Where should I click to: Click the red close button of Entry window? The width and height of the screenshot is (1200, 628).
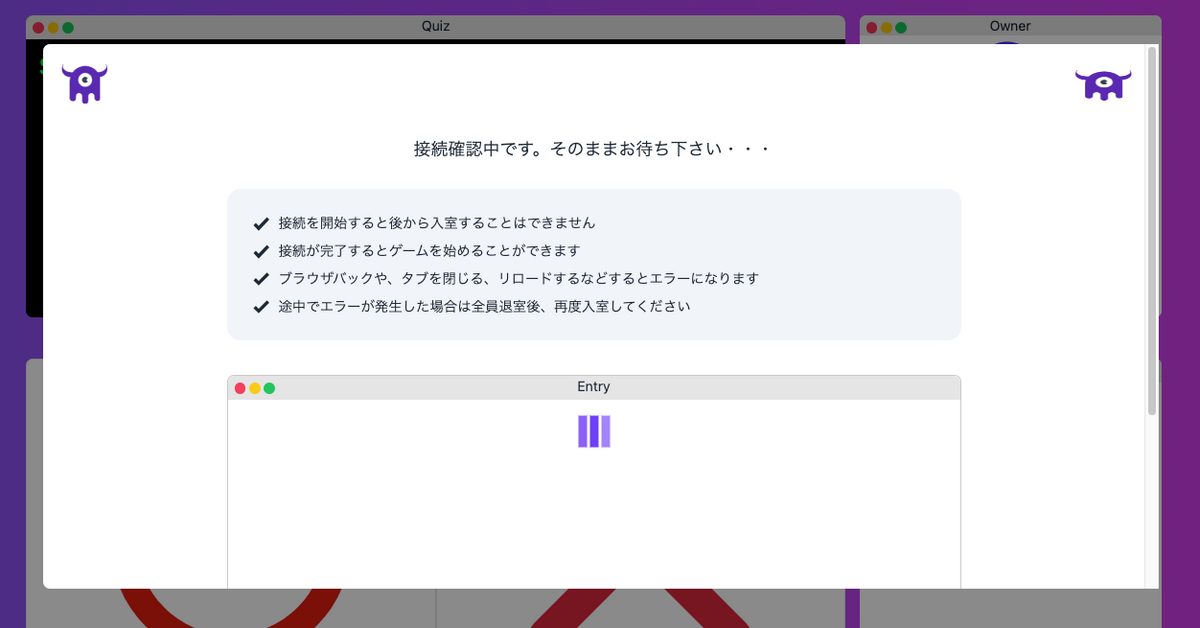(x=240, y=388)
